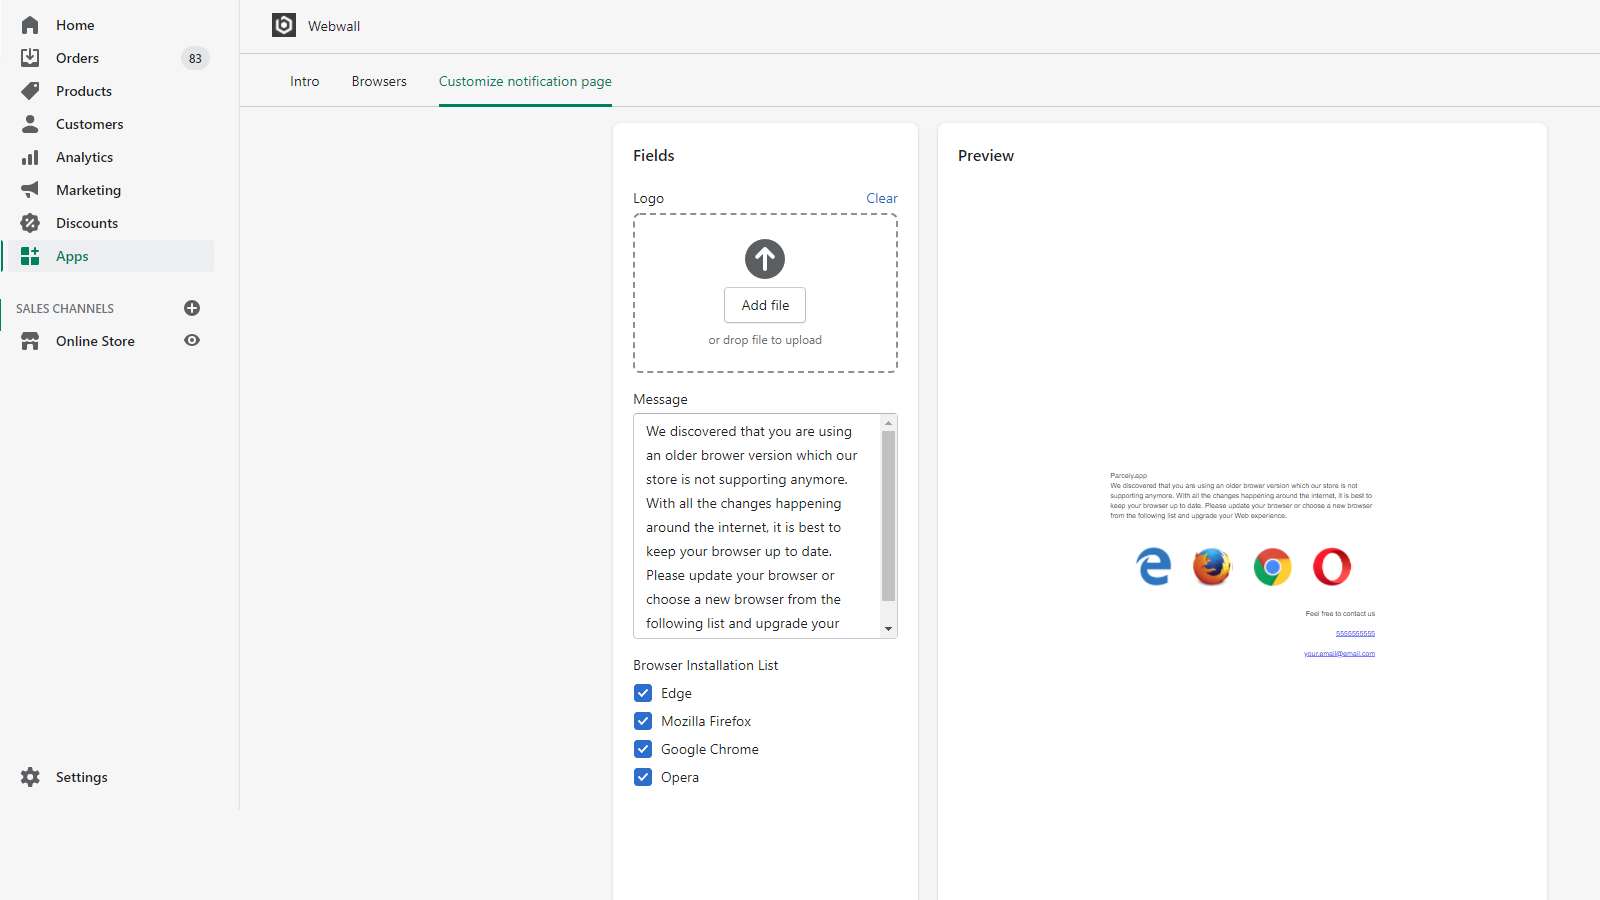Open Settings using the gear icon
The image size is (1600, 900).
(30, 776)
